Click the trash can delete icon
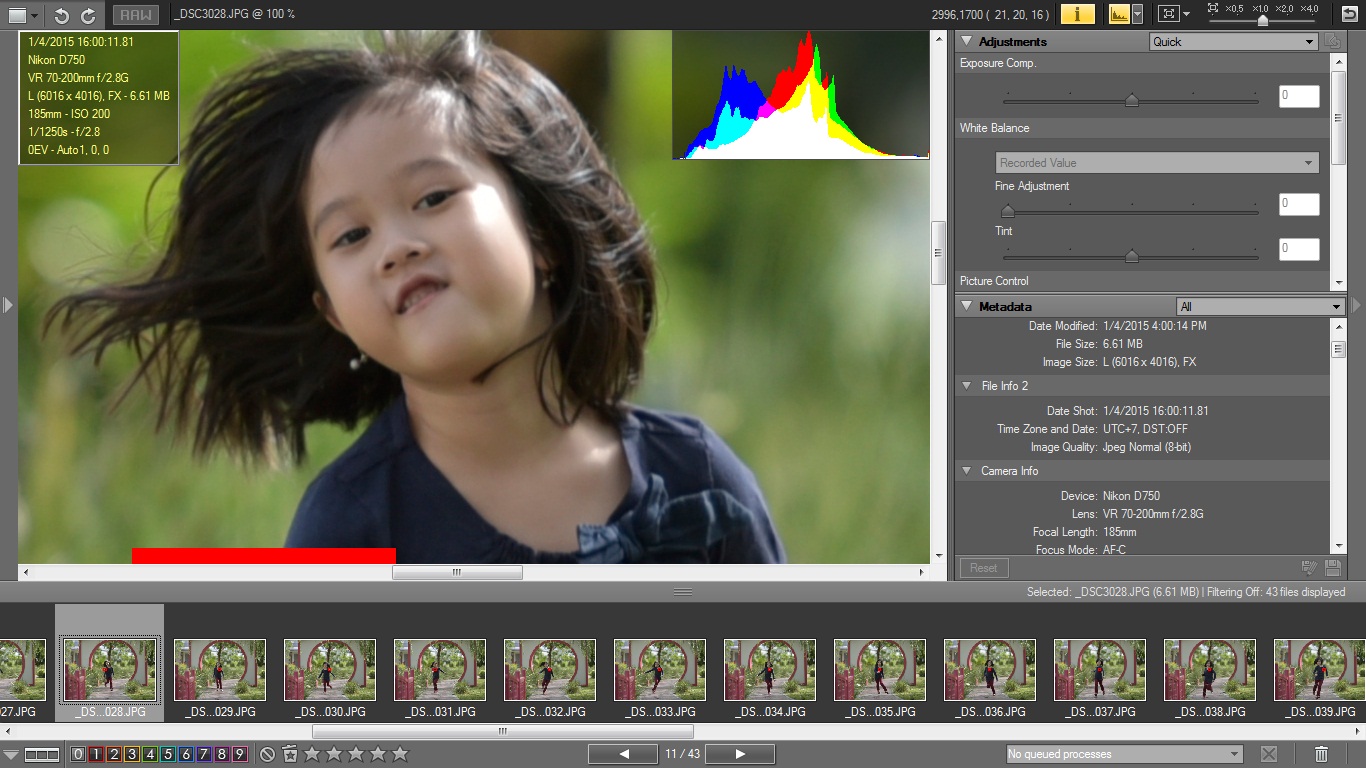1366x768 pixels. point(1321,754)
